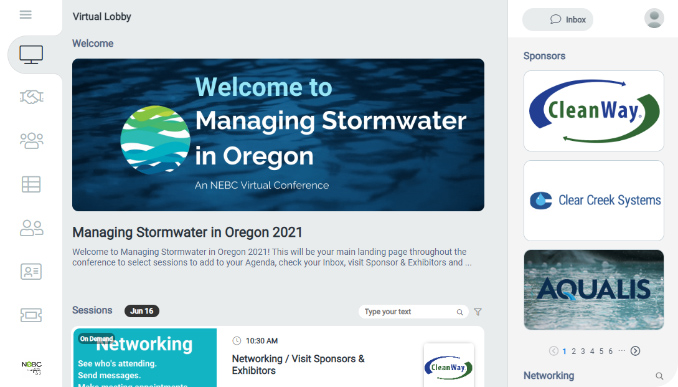Open the handshake sponsors icon
The height and width of the screenshot is (387, 678).
pyautogui.click(x=32, y=97)
